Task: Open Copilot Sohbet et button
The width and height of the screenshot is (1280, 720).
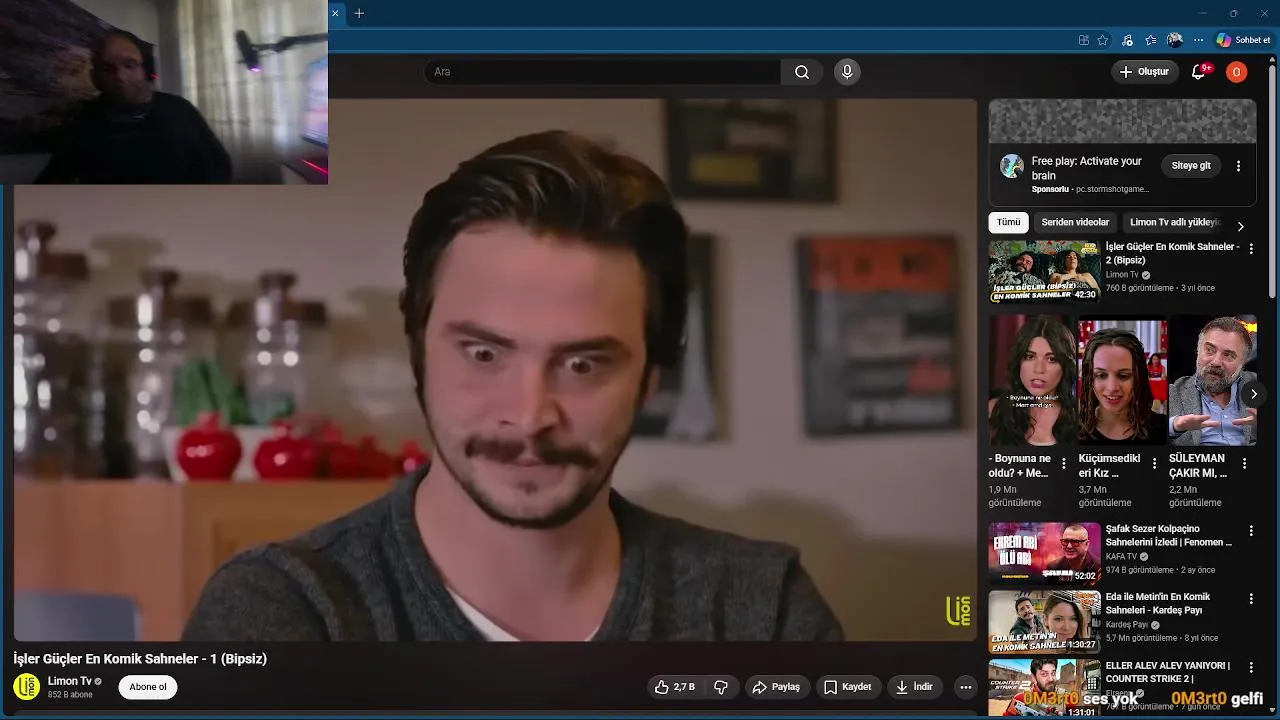Action: (x=1243, y=40)
